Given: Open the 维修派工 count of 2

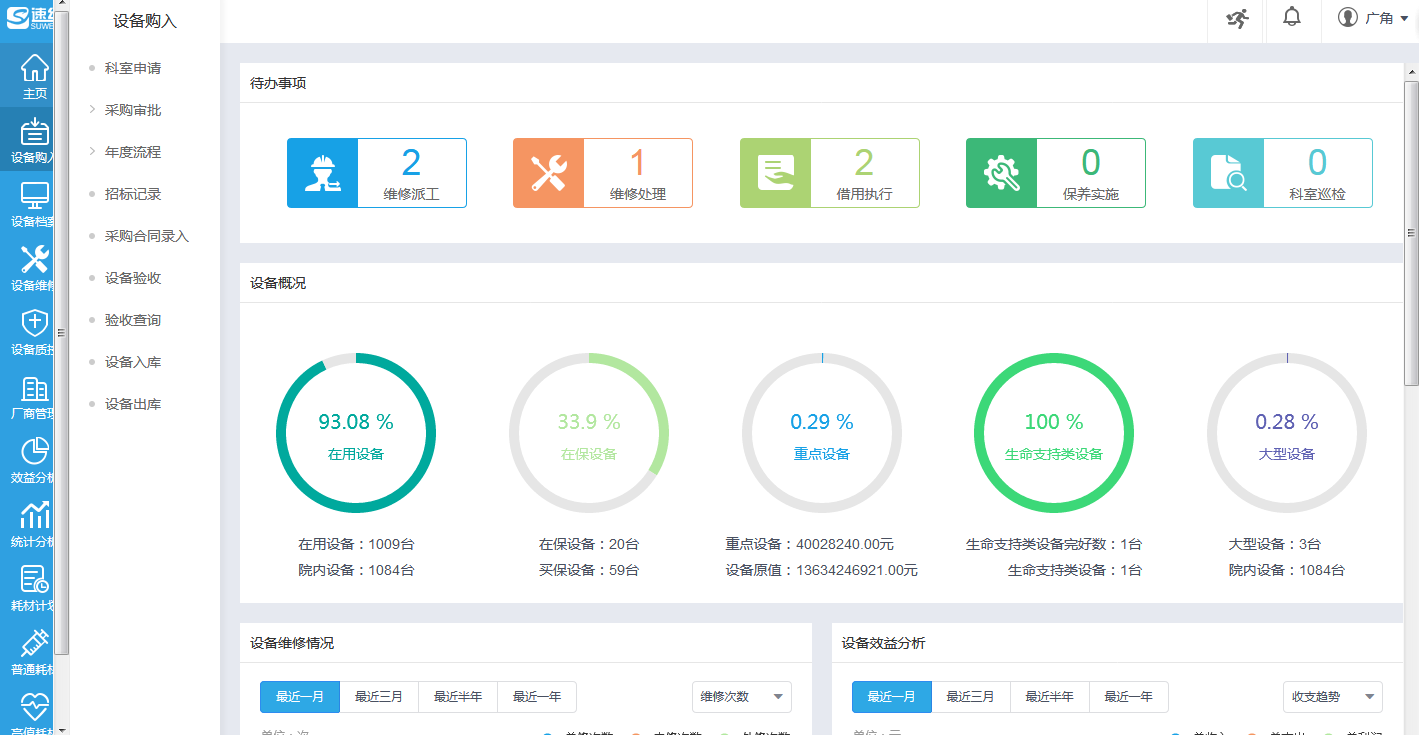Looking at the screenshot, I should [x=411, y=162].
